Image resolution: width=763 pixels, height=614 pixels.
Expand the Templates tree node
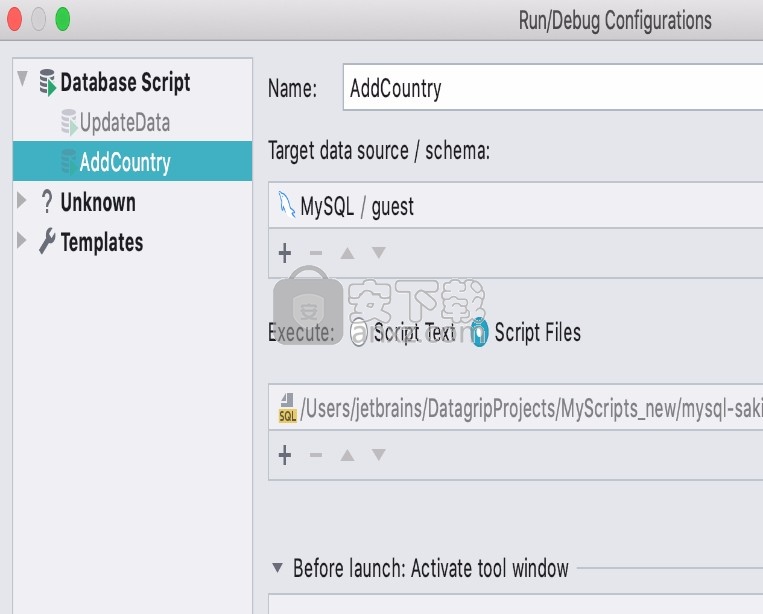click(x=21, y=240)
